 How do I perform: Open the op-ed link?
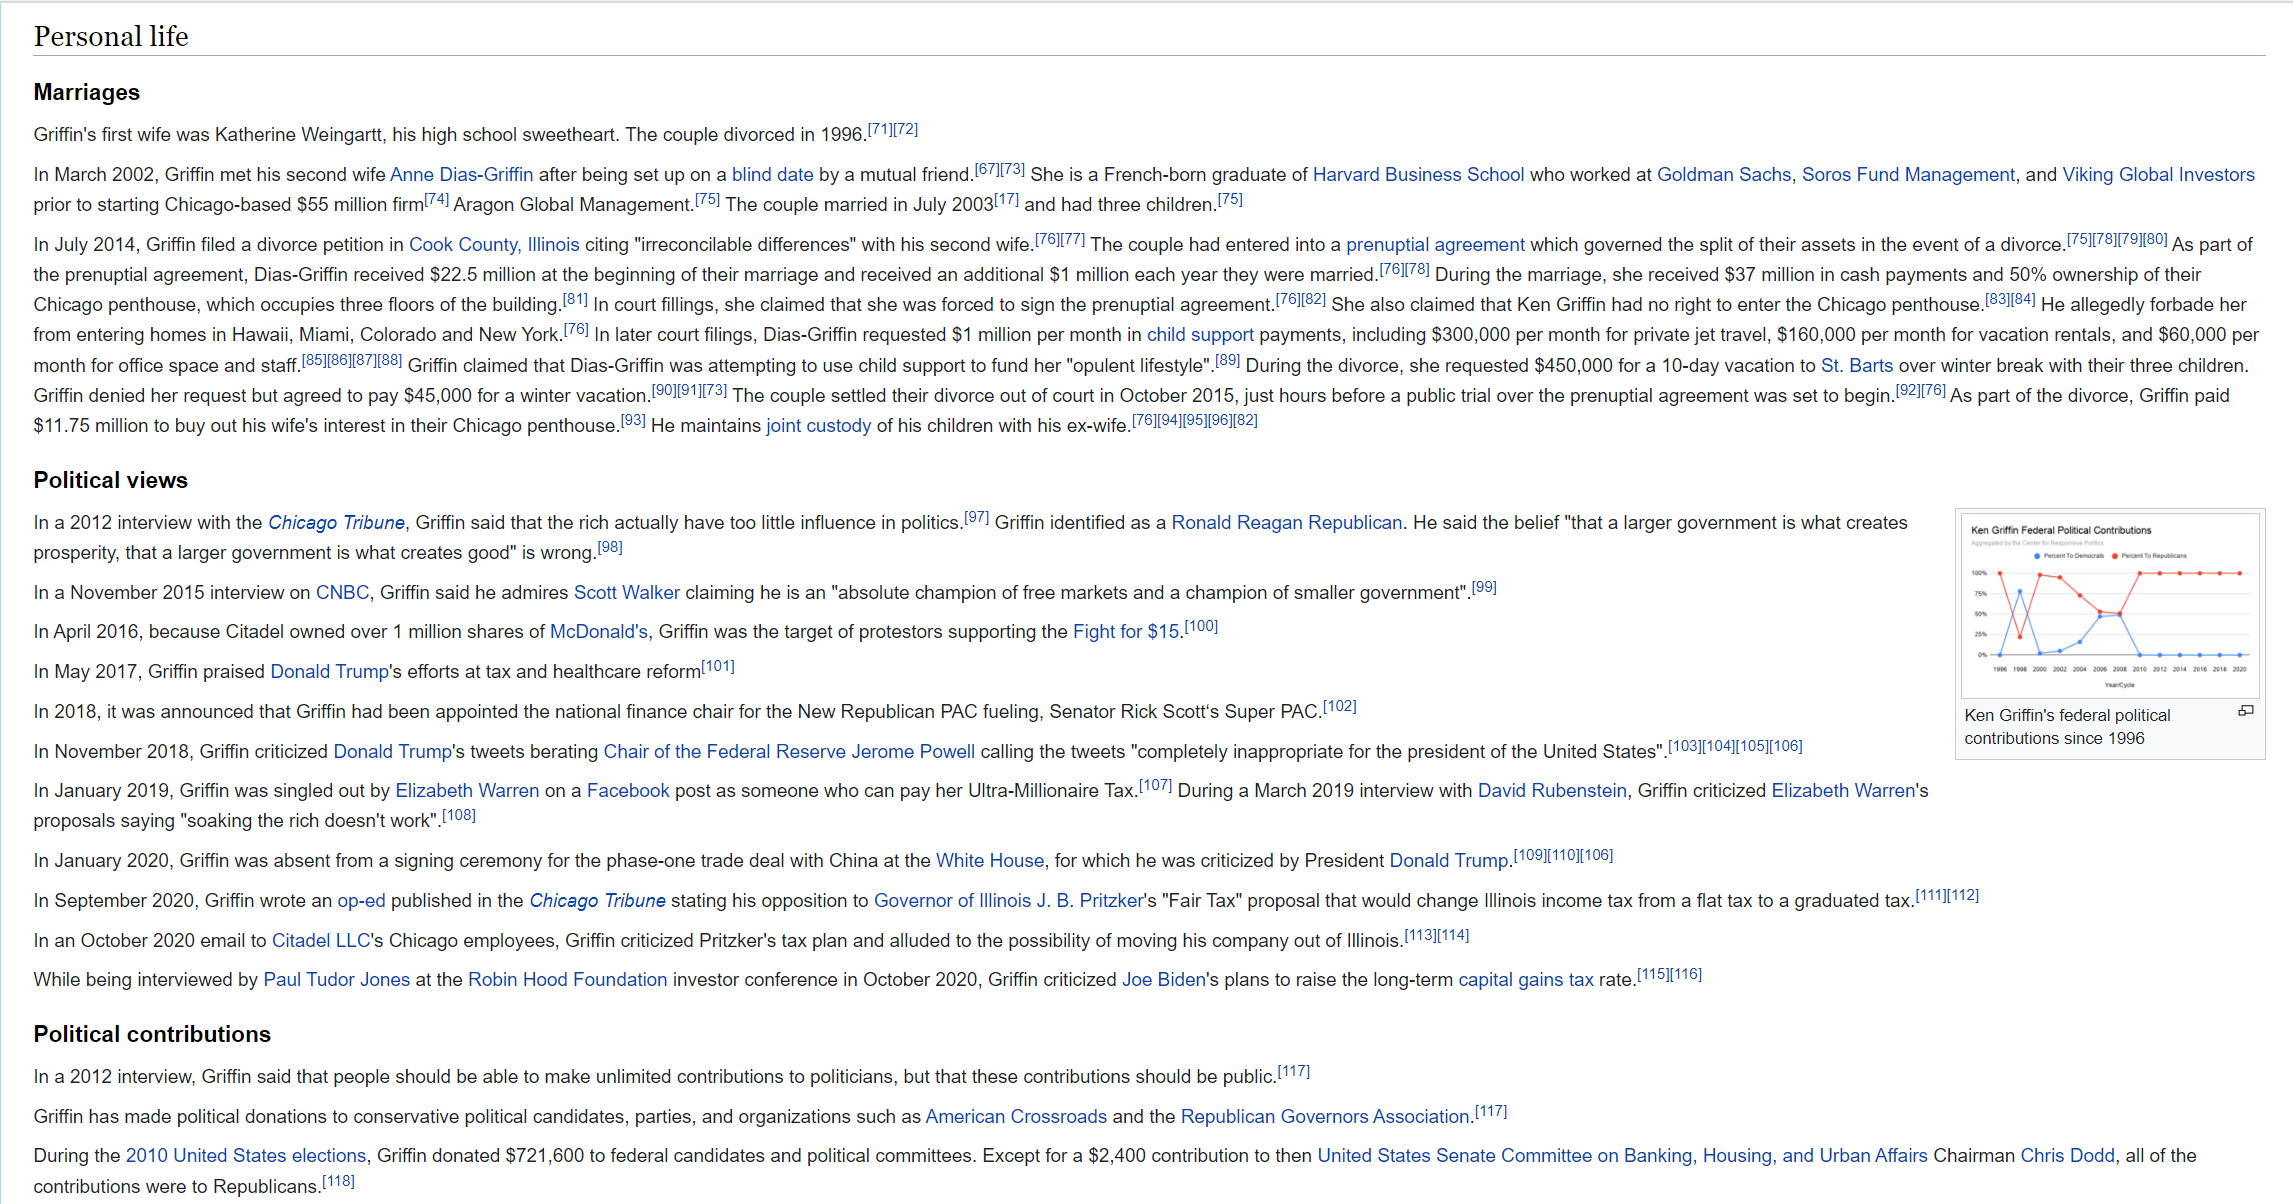point(361,900)
